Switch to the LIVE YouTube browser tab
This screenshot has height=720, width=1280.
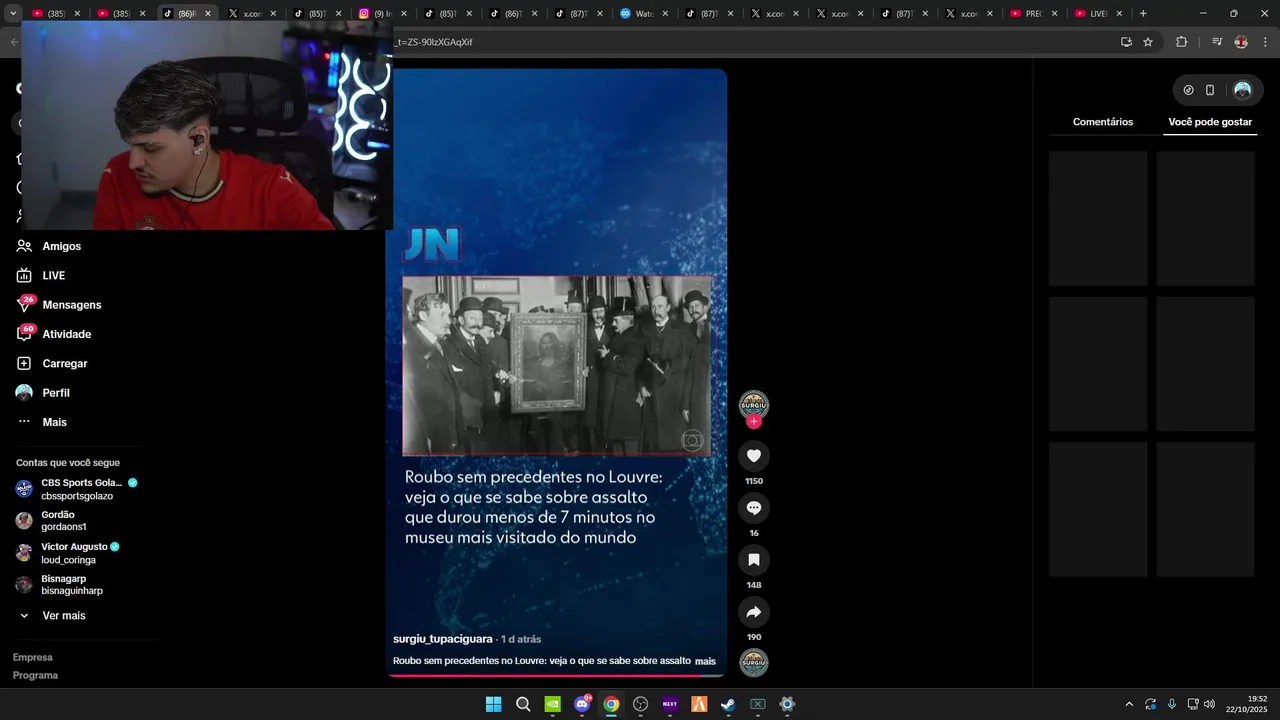tap(1098, 13)
